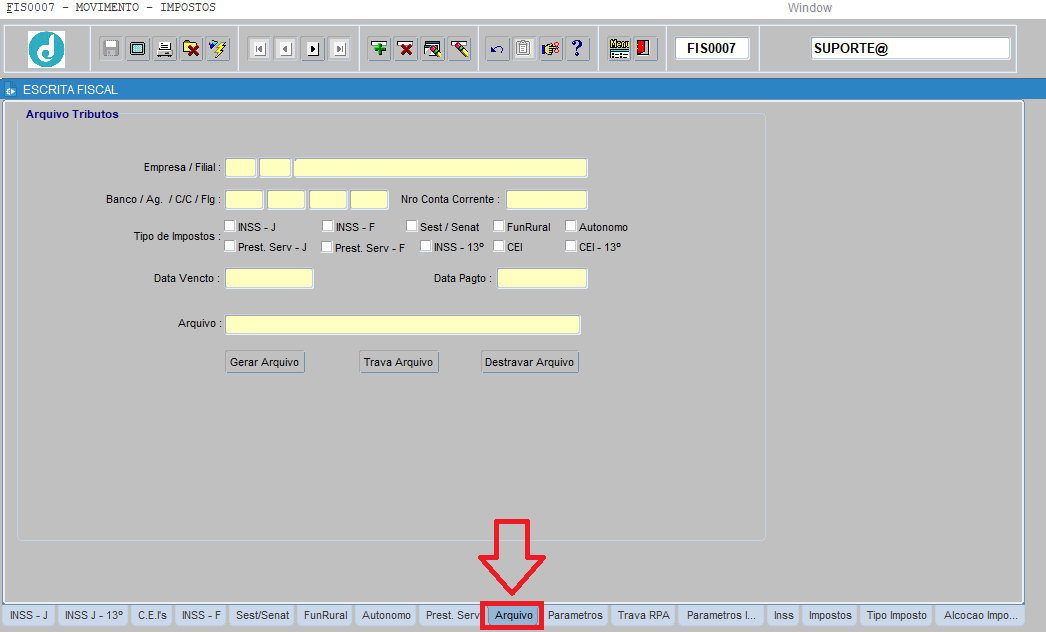
Task: Check the INSS - J checkbox
Action: tap(231, 227)
